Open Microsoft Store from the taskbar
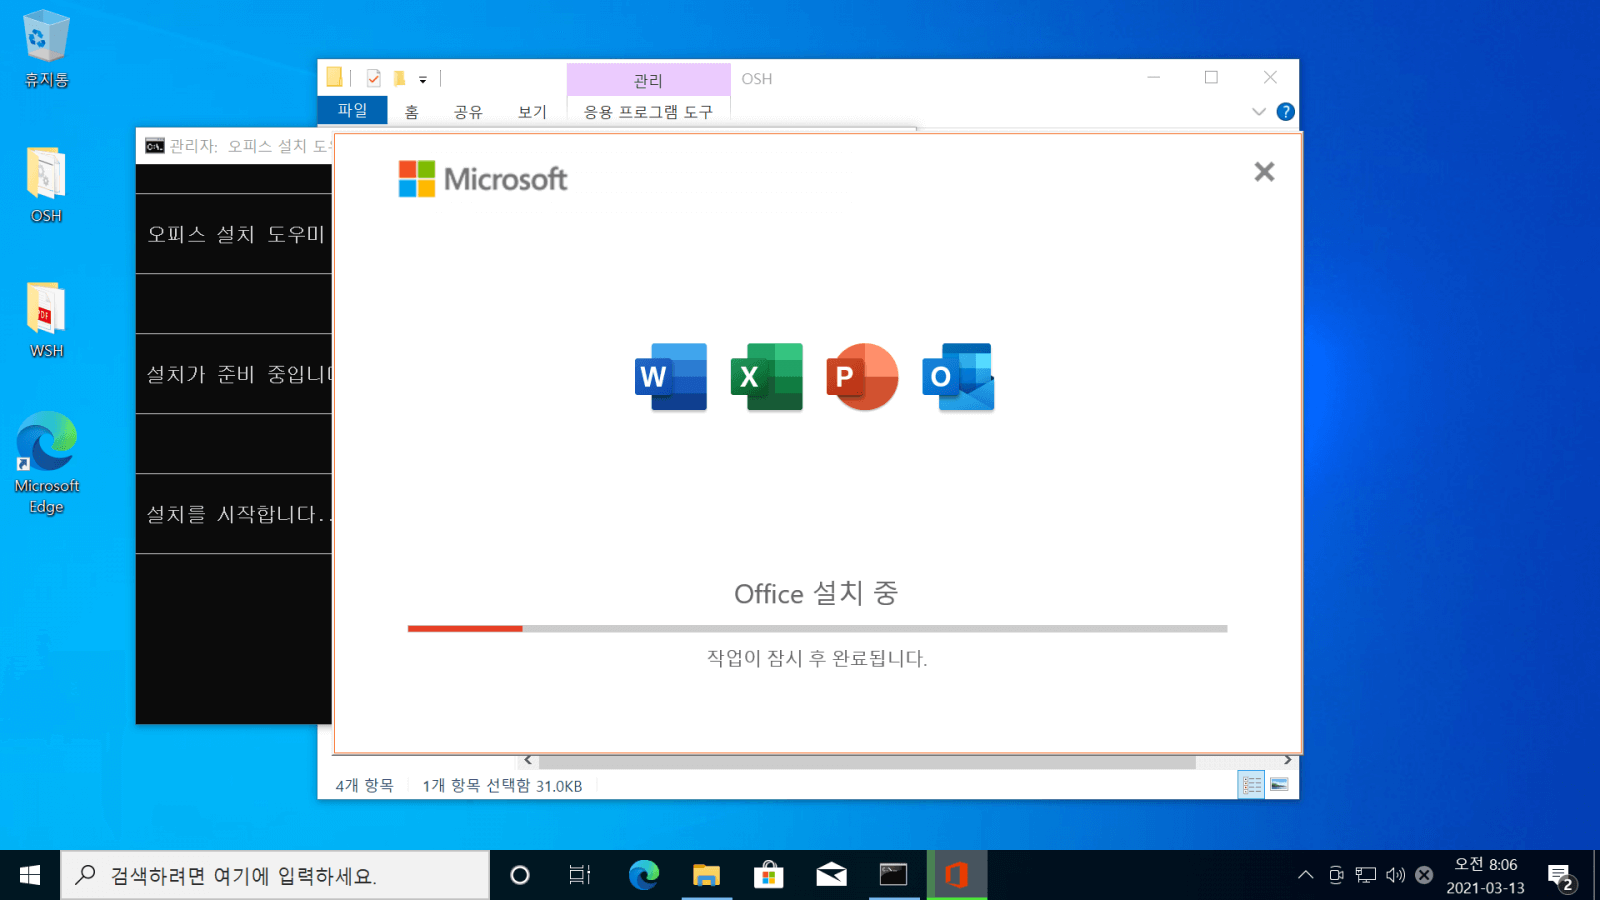1600x900 pixels. 769,875
